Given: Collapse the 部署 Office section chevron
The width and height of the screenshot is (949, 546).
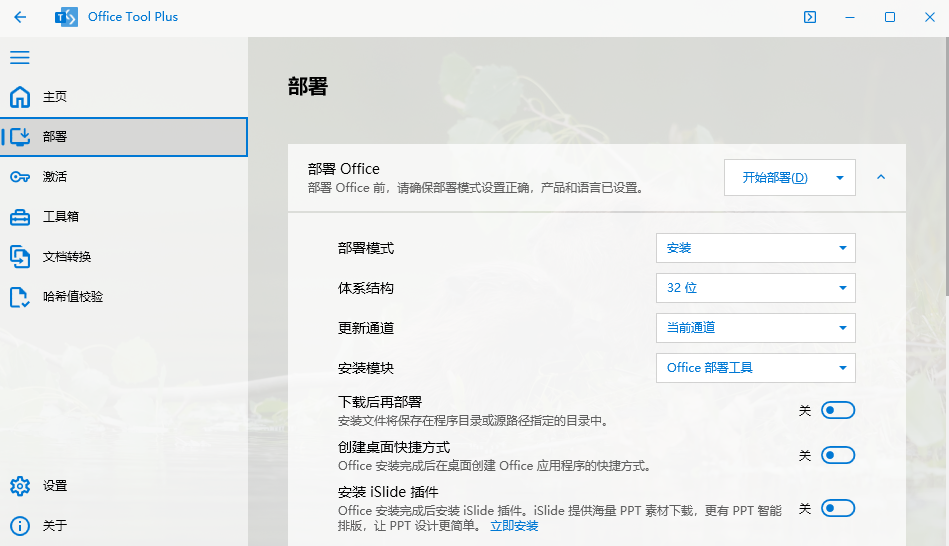Looking at the screenshot, I should coord(881,177).
